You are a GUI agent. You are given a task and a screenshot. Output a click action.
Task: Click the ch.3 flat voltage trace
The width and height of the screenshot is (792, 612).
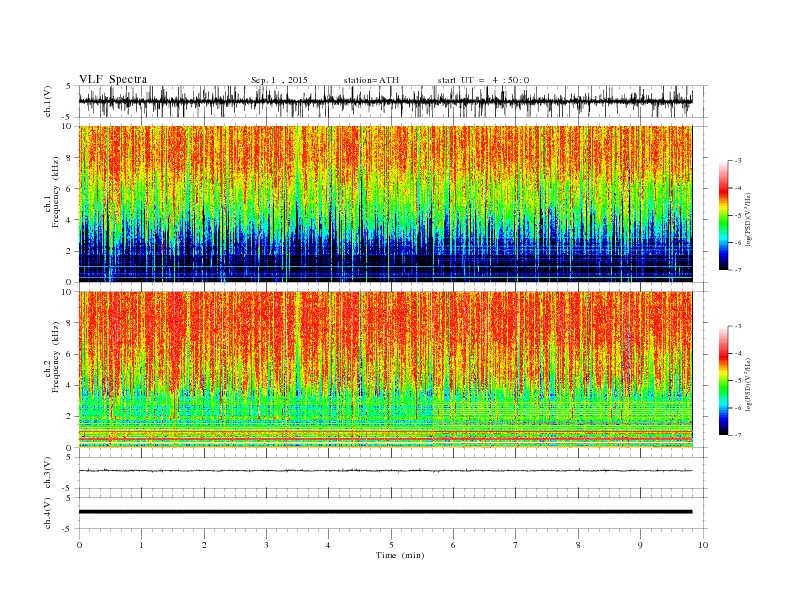point(385,471)
